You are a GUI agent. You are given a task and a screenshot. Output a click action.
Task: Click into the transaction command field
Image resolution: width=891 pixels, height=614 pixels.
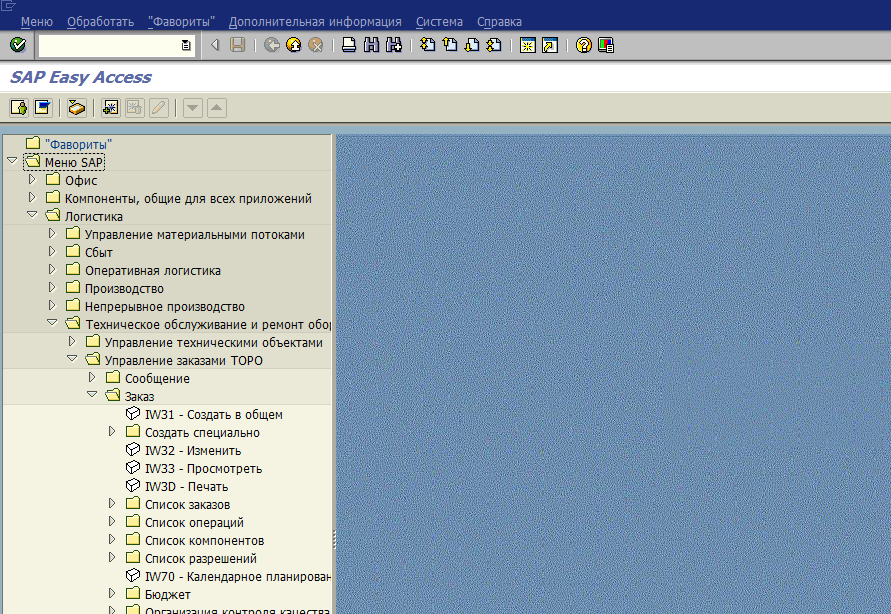(110, 45)
